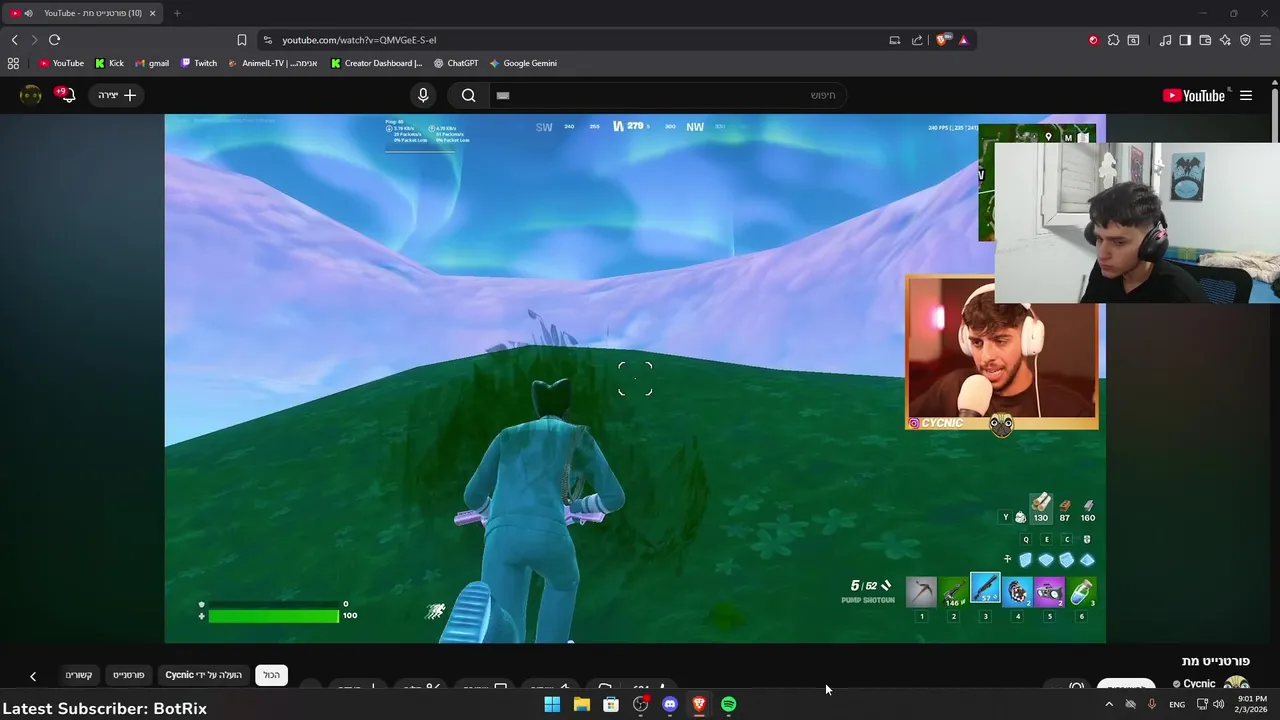
Task: Open the YouTube guide hamburger menu
Action: point(1246,95)
